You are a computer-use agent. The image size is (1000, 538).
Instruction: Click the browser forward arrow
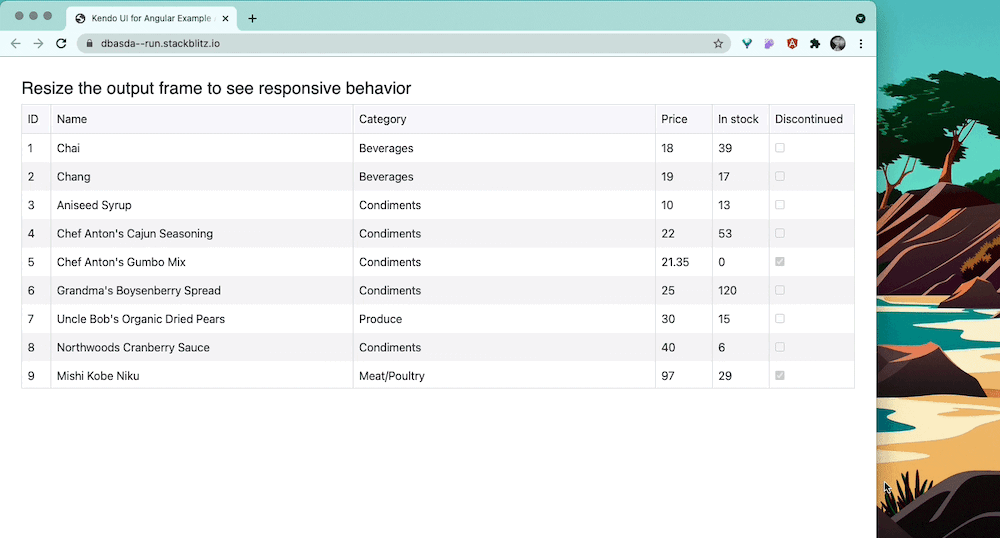tap(38, 44)
